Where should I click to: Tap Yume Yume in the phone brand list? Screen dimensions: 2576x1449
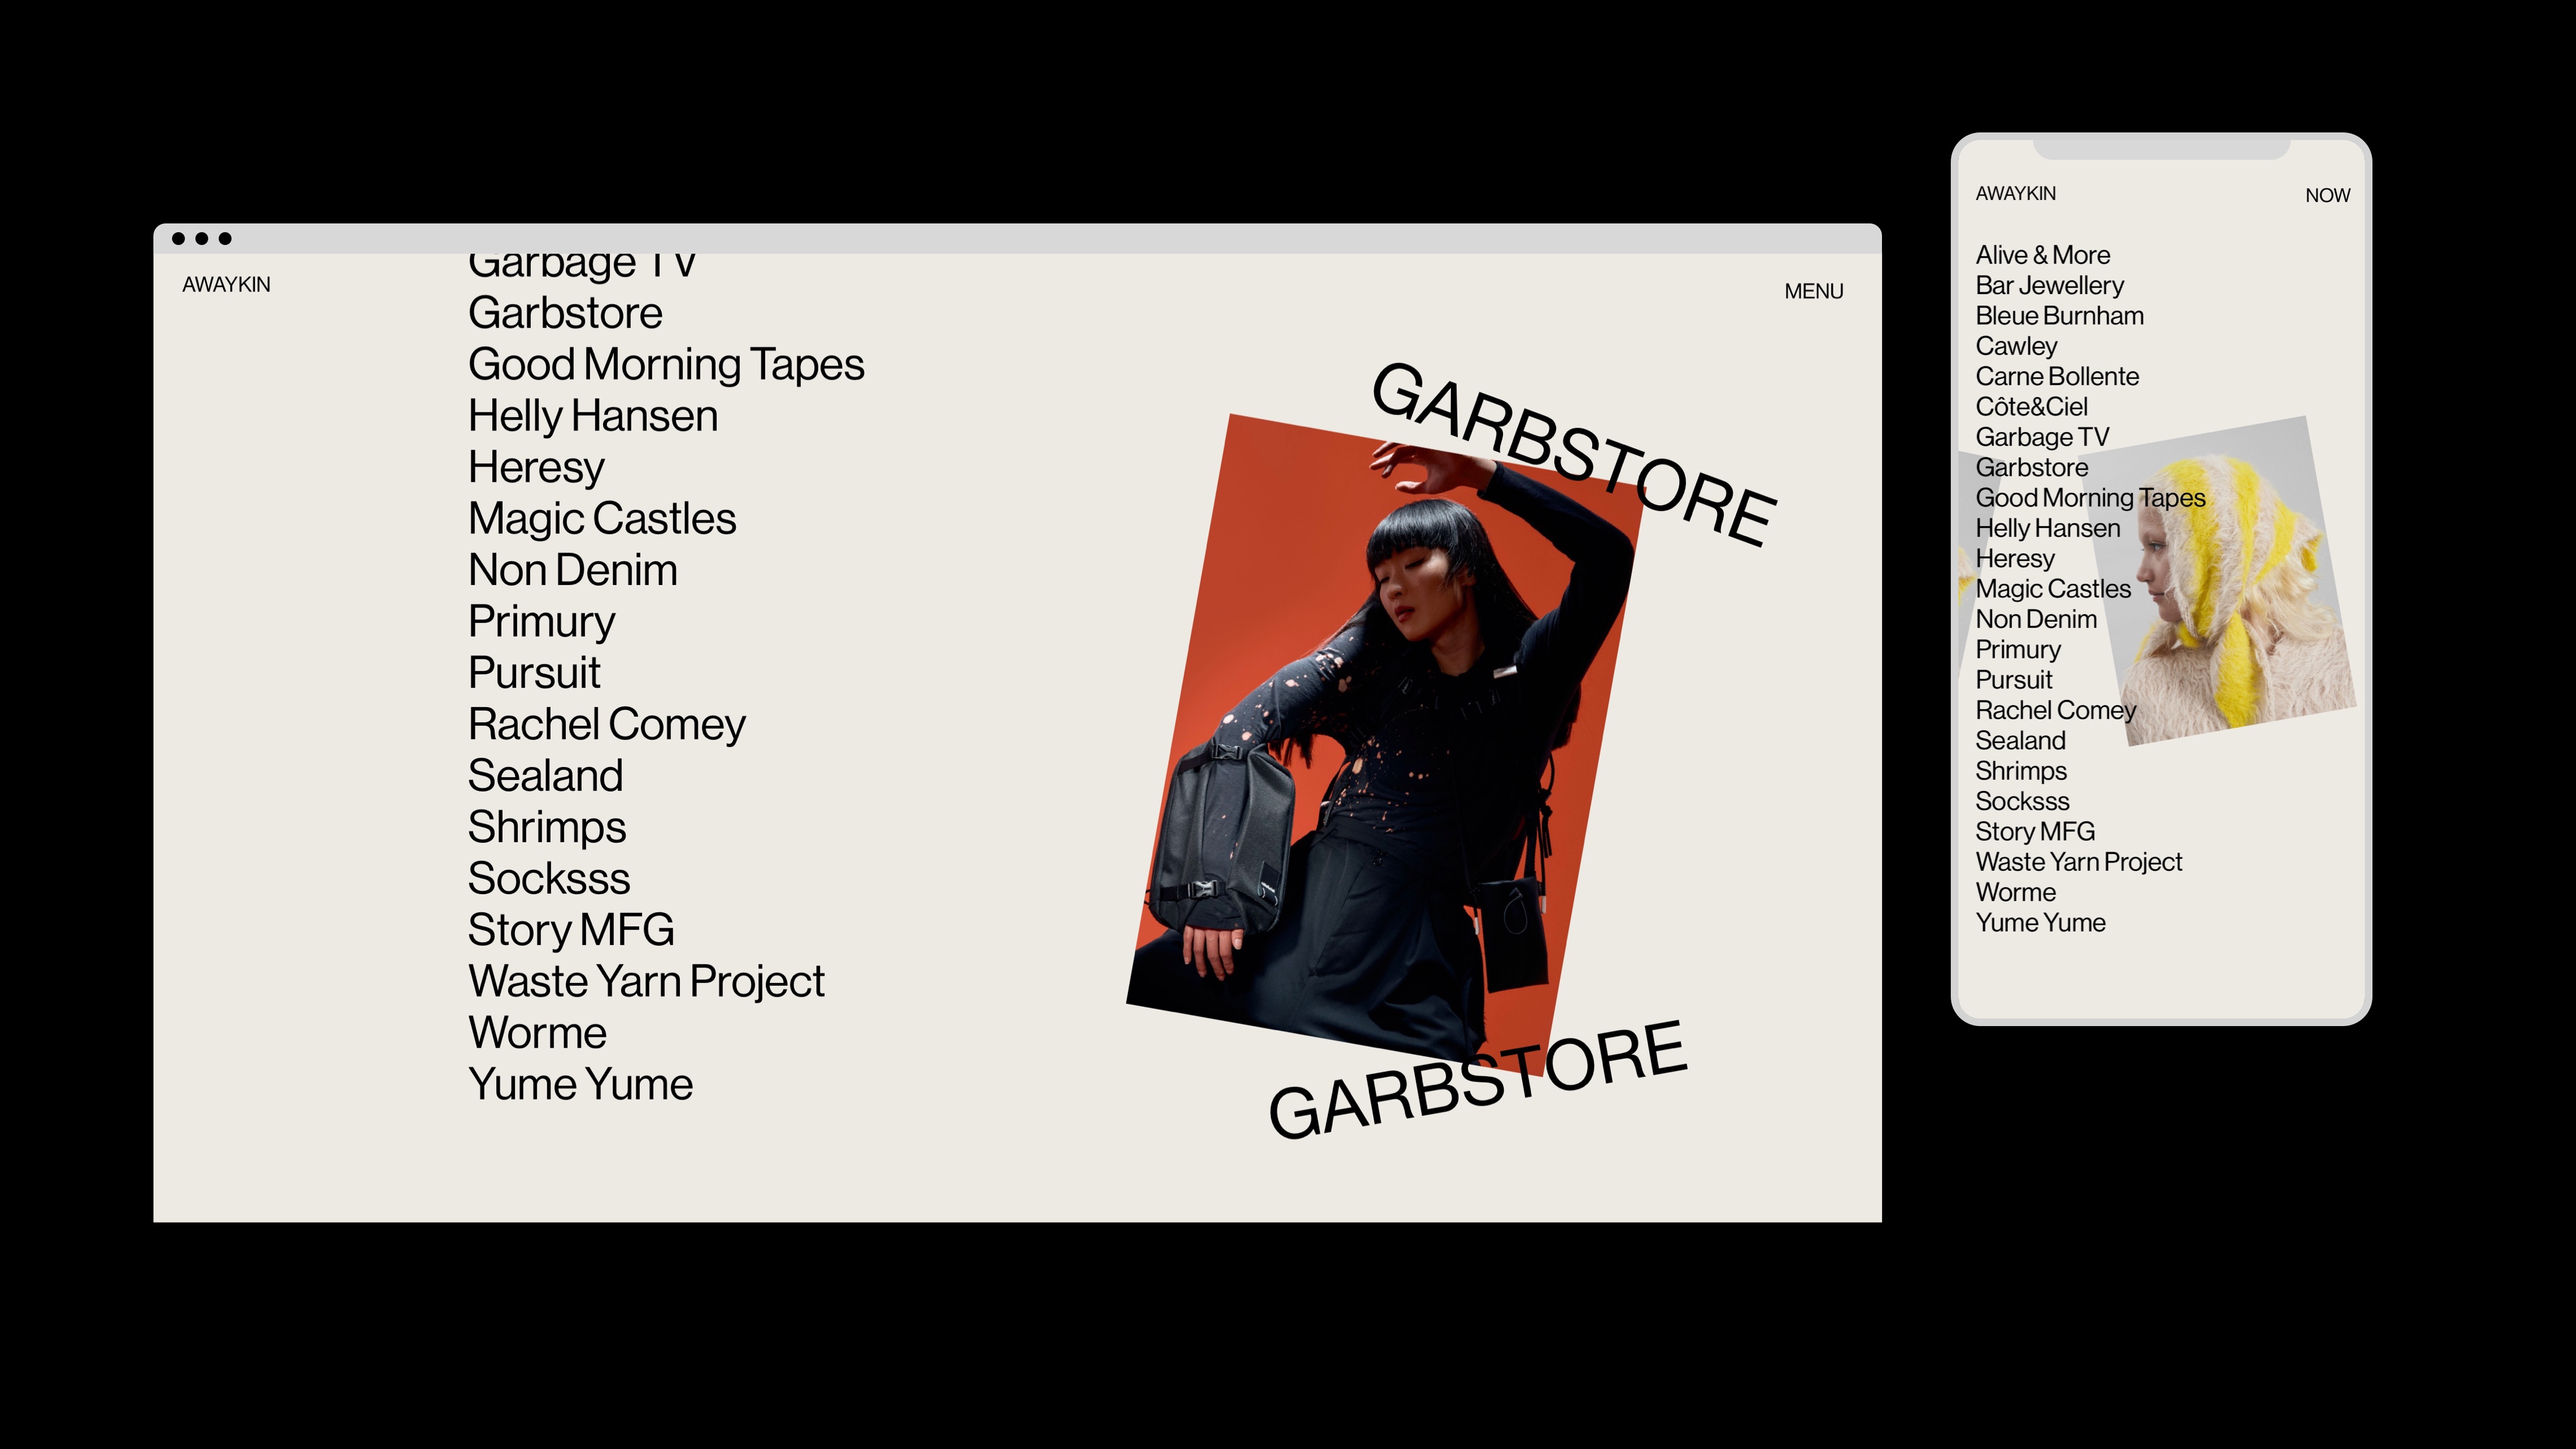tap(2040, 923)
